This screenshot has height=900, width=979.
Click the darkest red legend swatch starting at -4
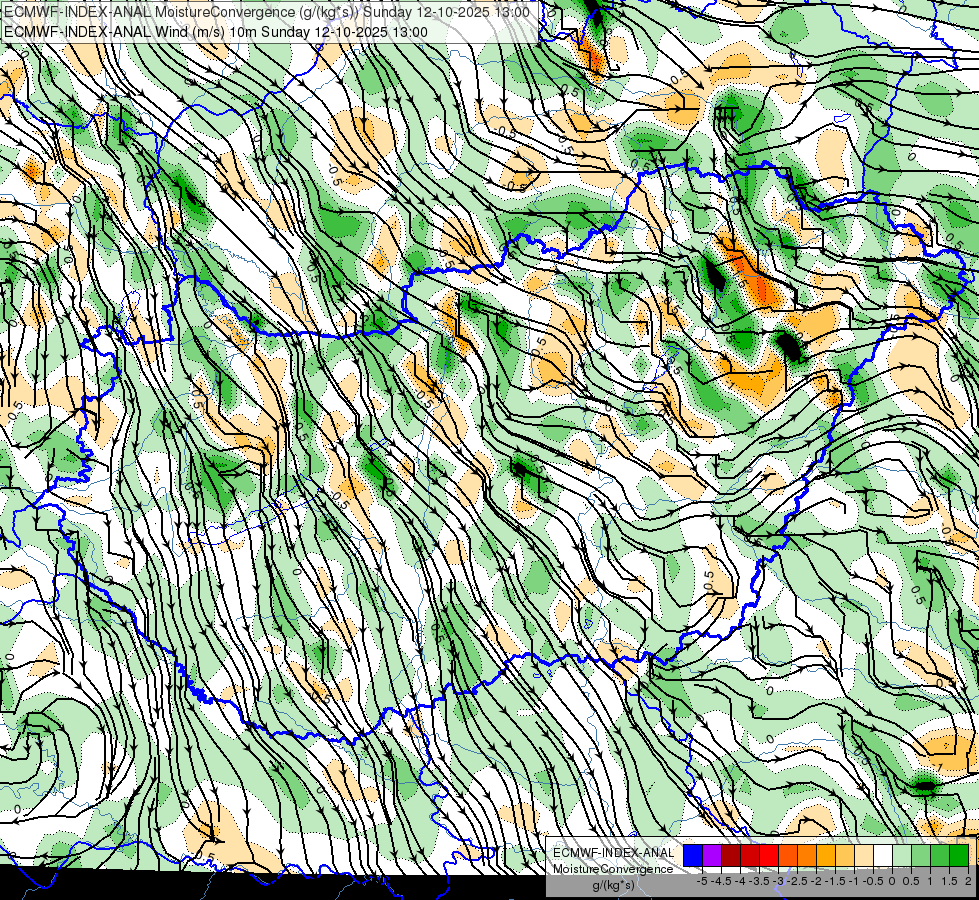731,856
